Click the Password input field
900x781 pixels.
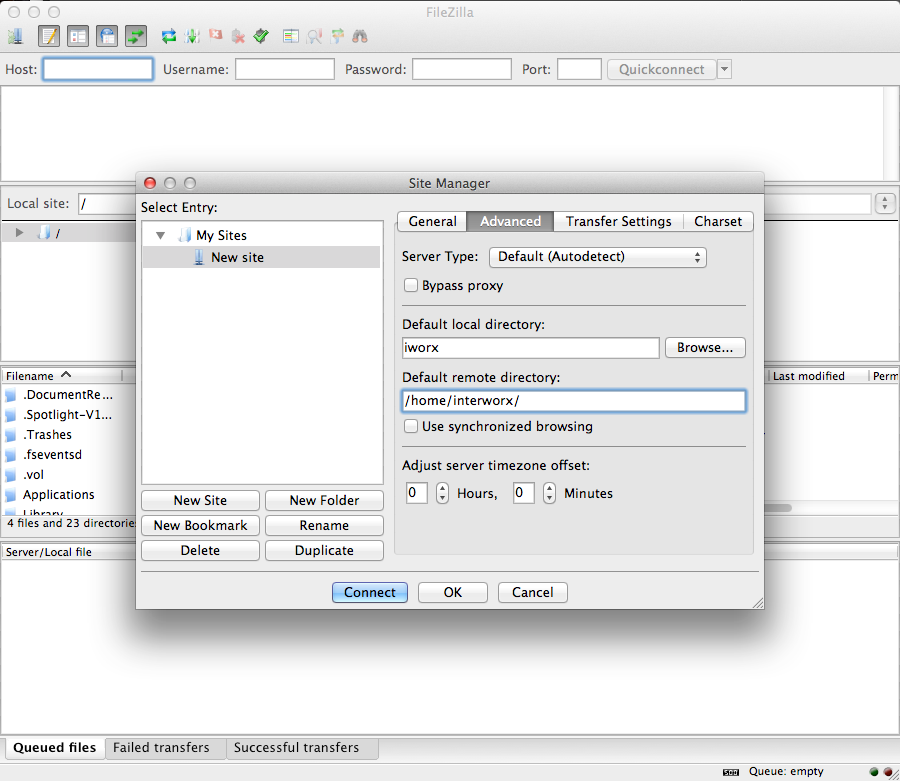[461, 69]
